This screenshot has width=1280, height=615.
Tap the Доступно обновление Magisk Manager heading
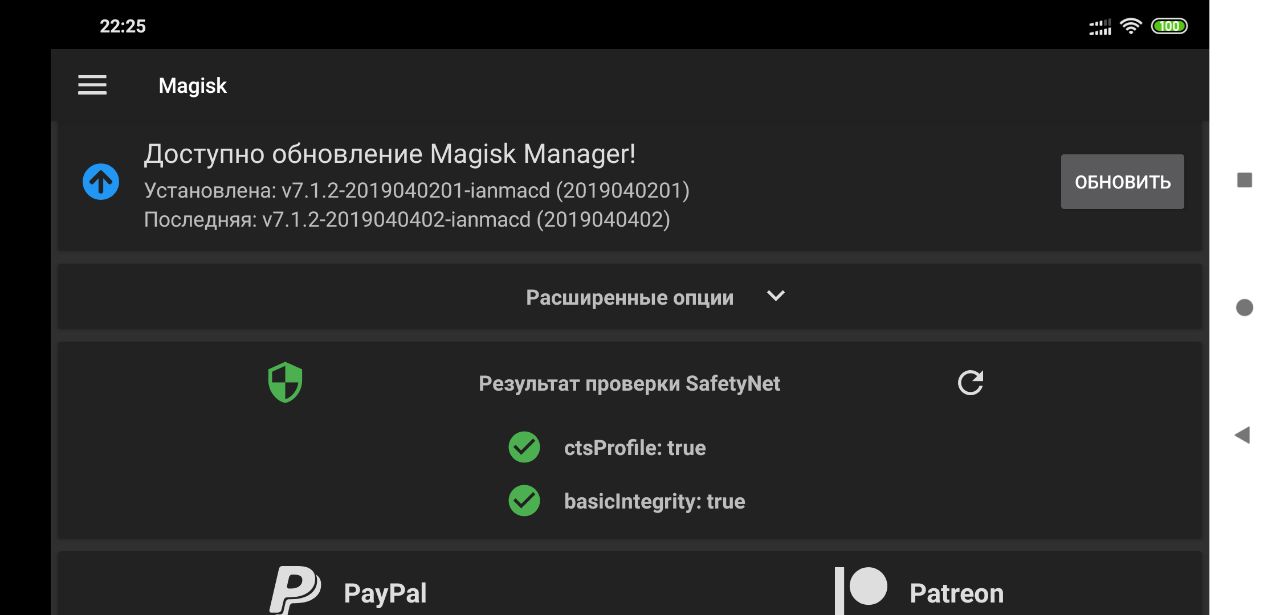390,154
